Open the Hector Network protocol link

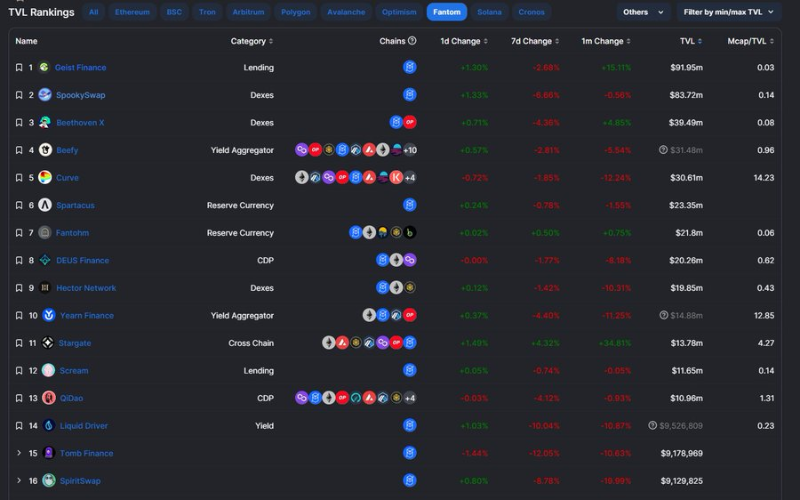(86, 288)
